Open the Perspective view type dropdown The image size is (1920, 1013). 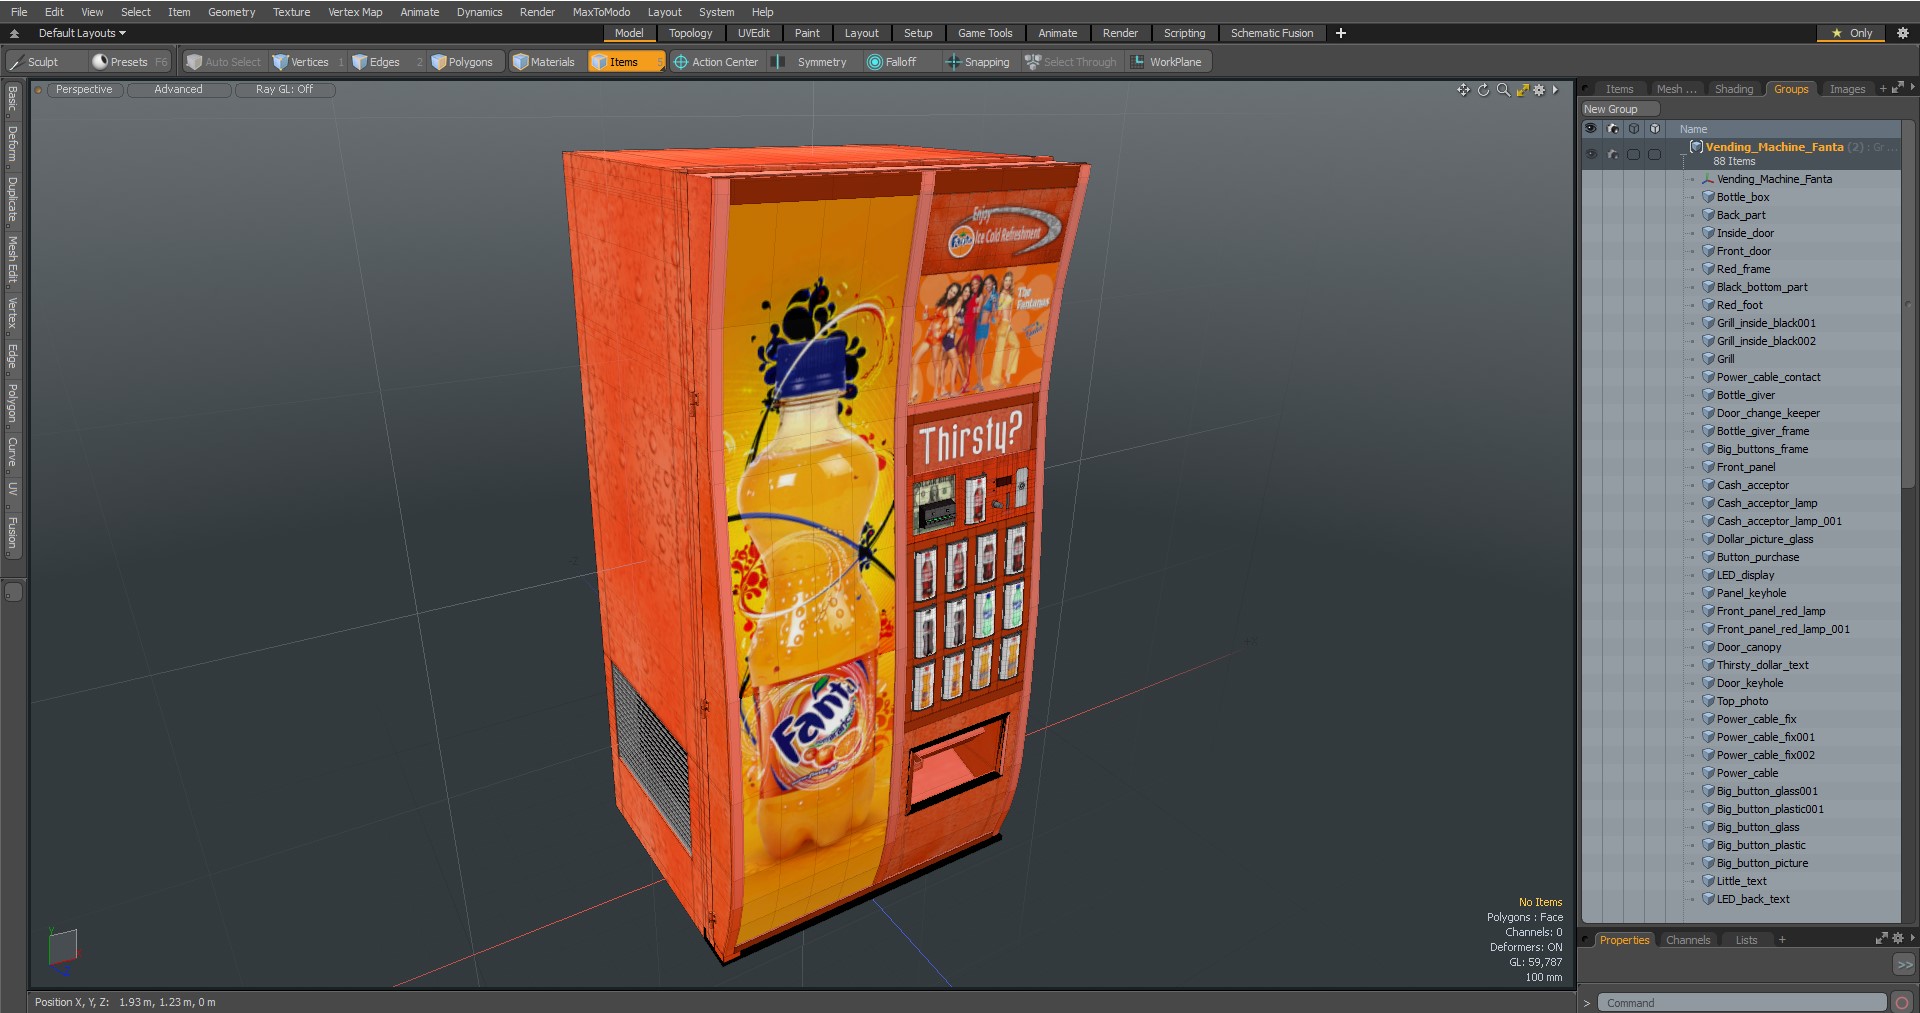pyautogui.click(x=84, y=90)
